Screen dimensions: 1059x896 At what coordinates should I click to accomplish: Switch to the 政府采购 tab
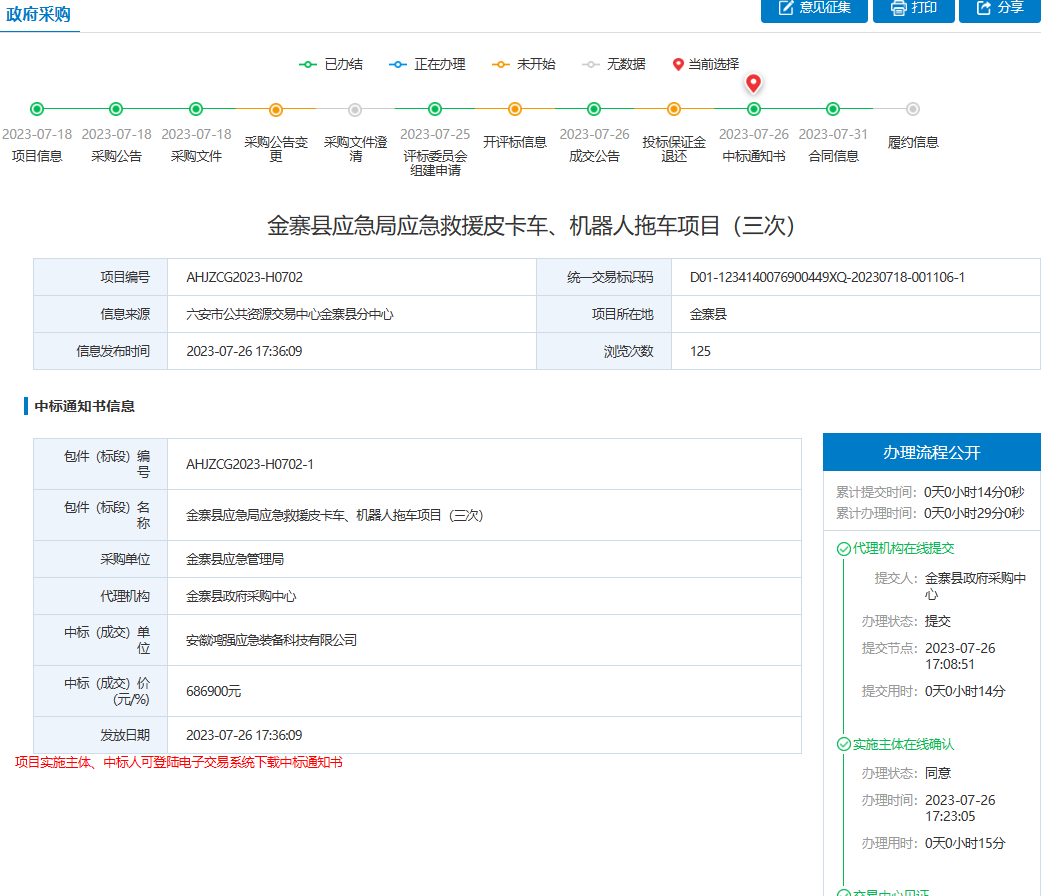point(38,15)
